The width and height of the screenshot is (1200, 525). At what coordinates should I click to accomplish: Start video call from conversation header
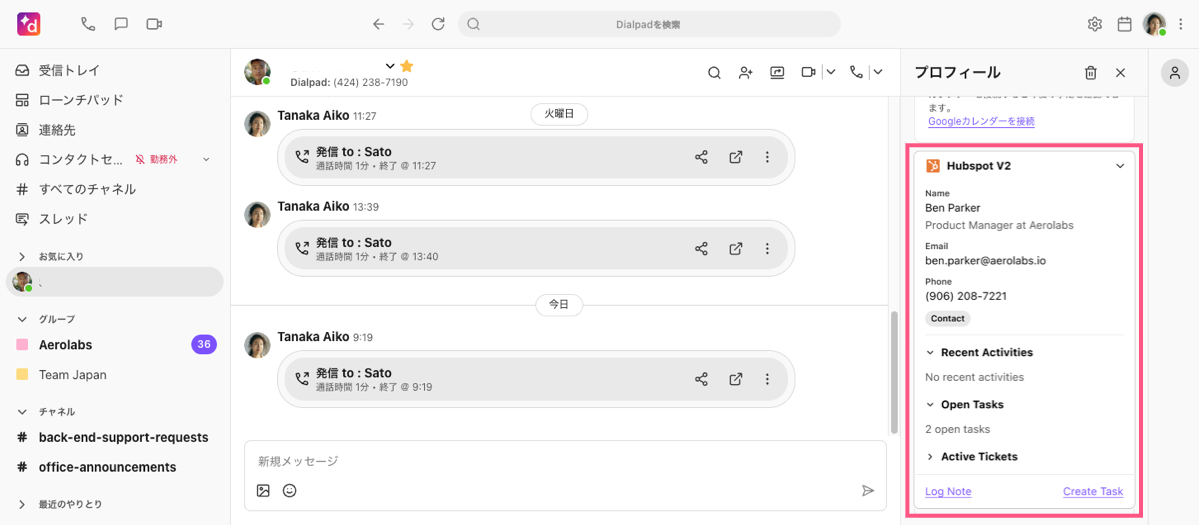(x=808, y=72)
